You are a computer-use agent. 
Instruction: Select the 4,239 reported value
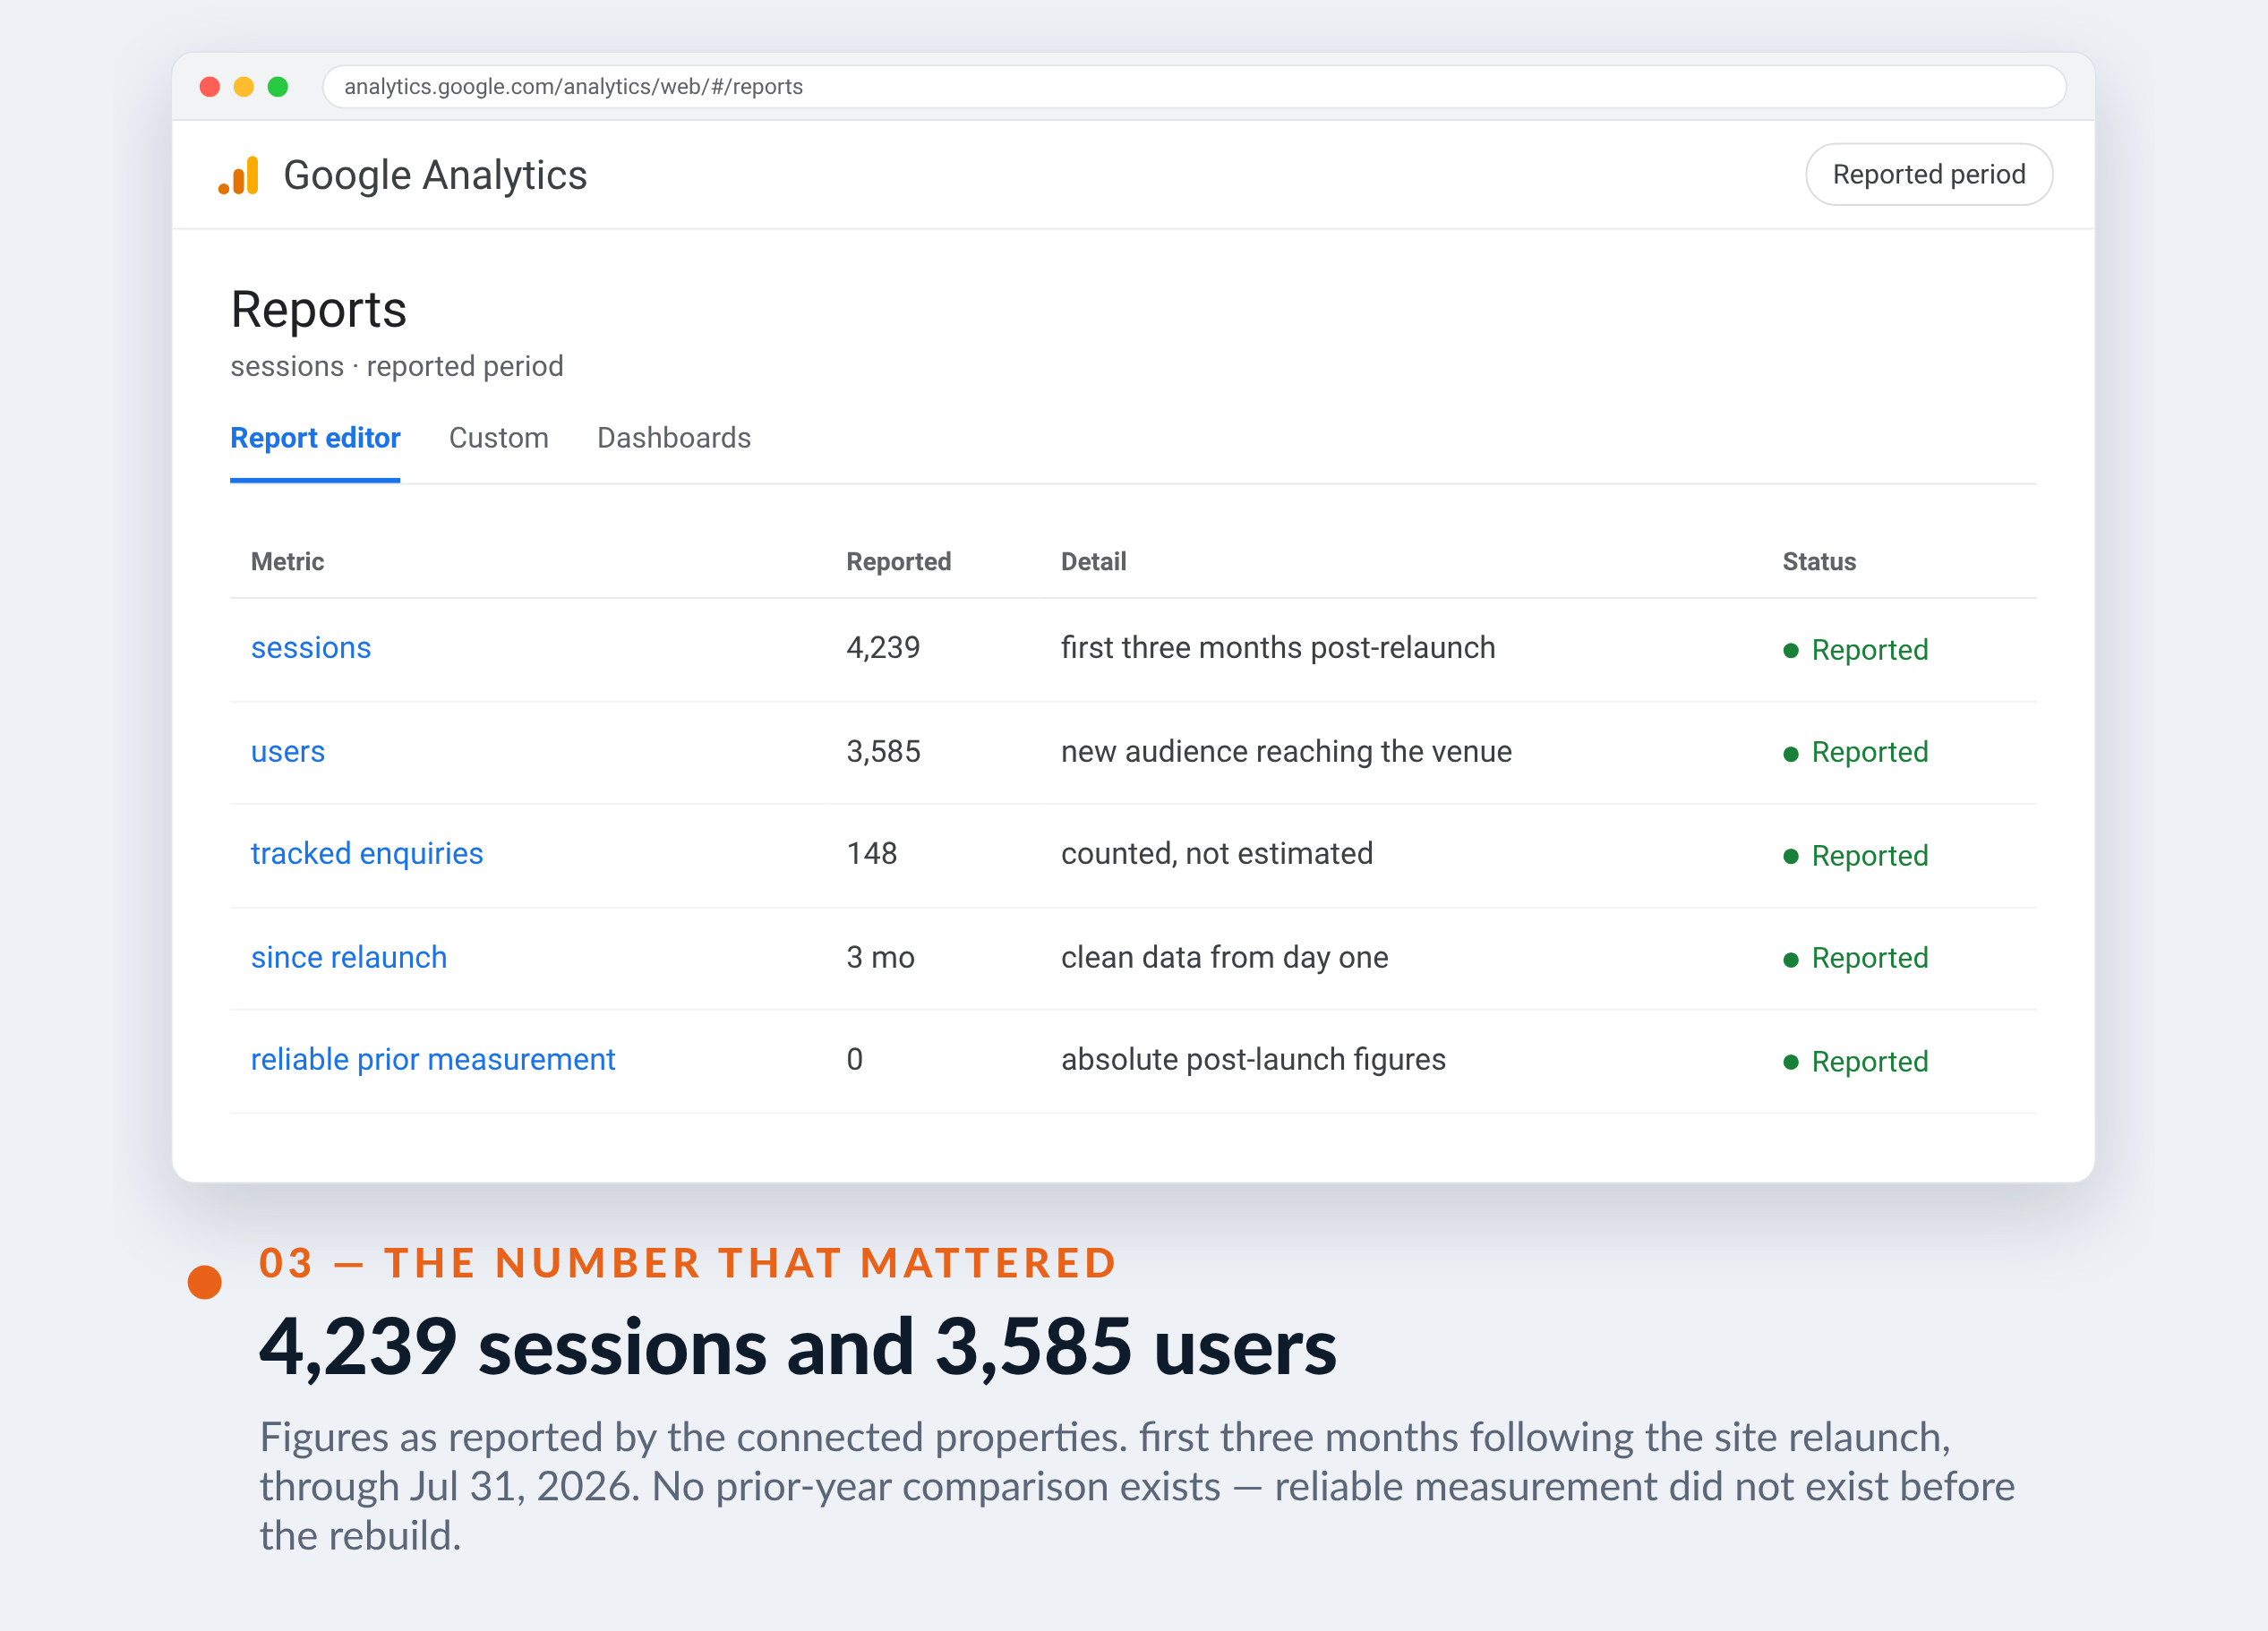point(883,648)
